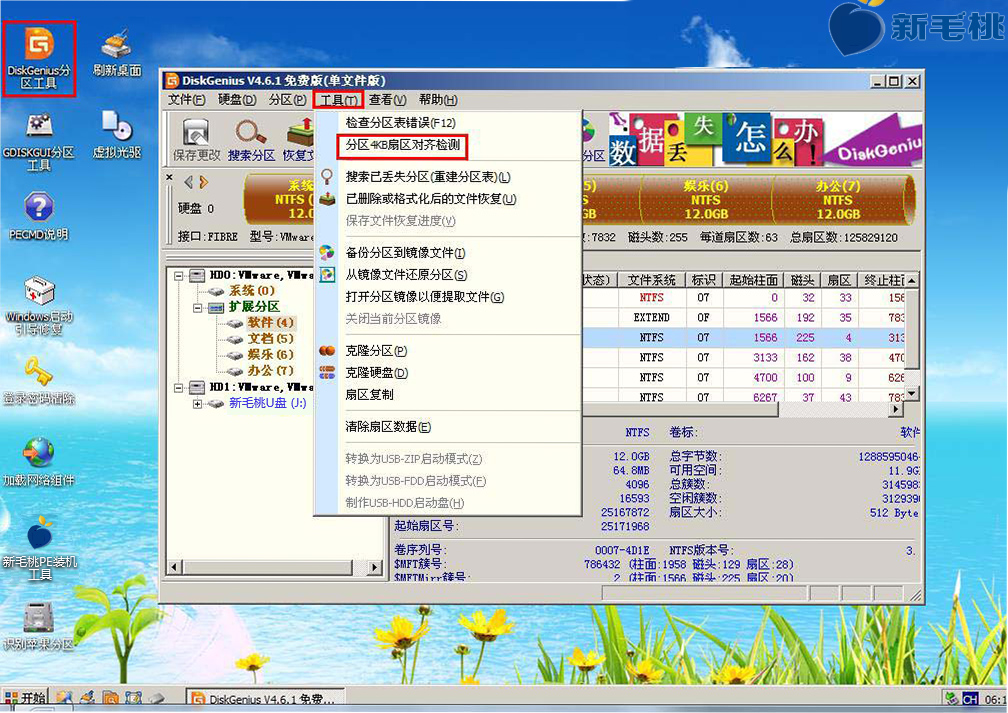The width and height of the screenshot is (1008, 713).
Task: Click CH language indicator in tray
Action: [x=970, y=699]
